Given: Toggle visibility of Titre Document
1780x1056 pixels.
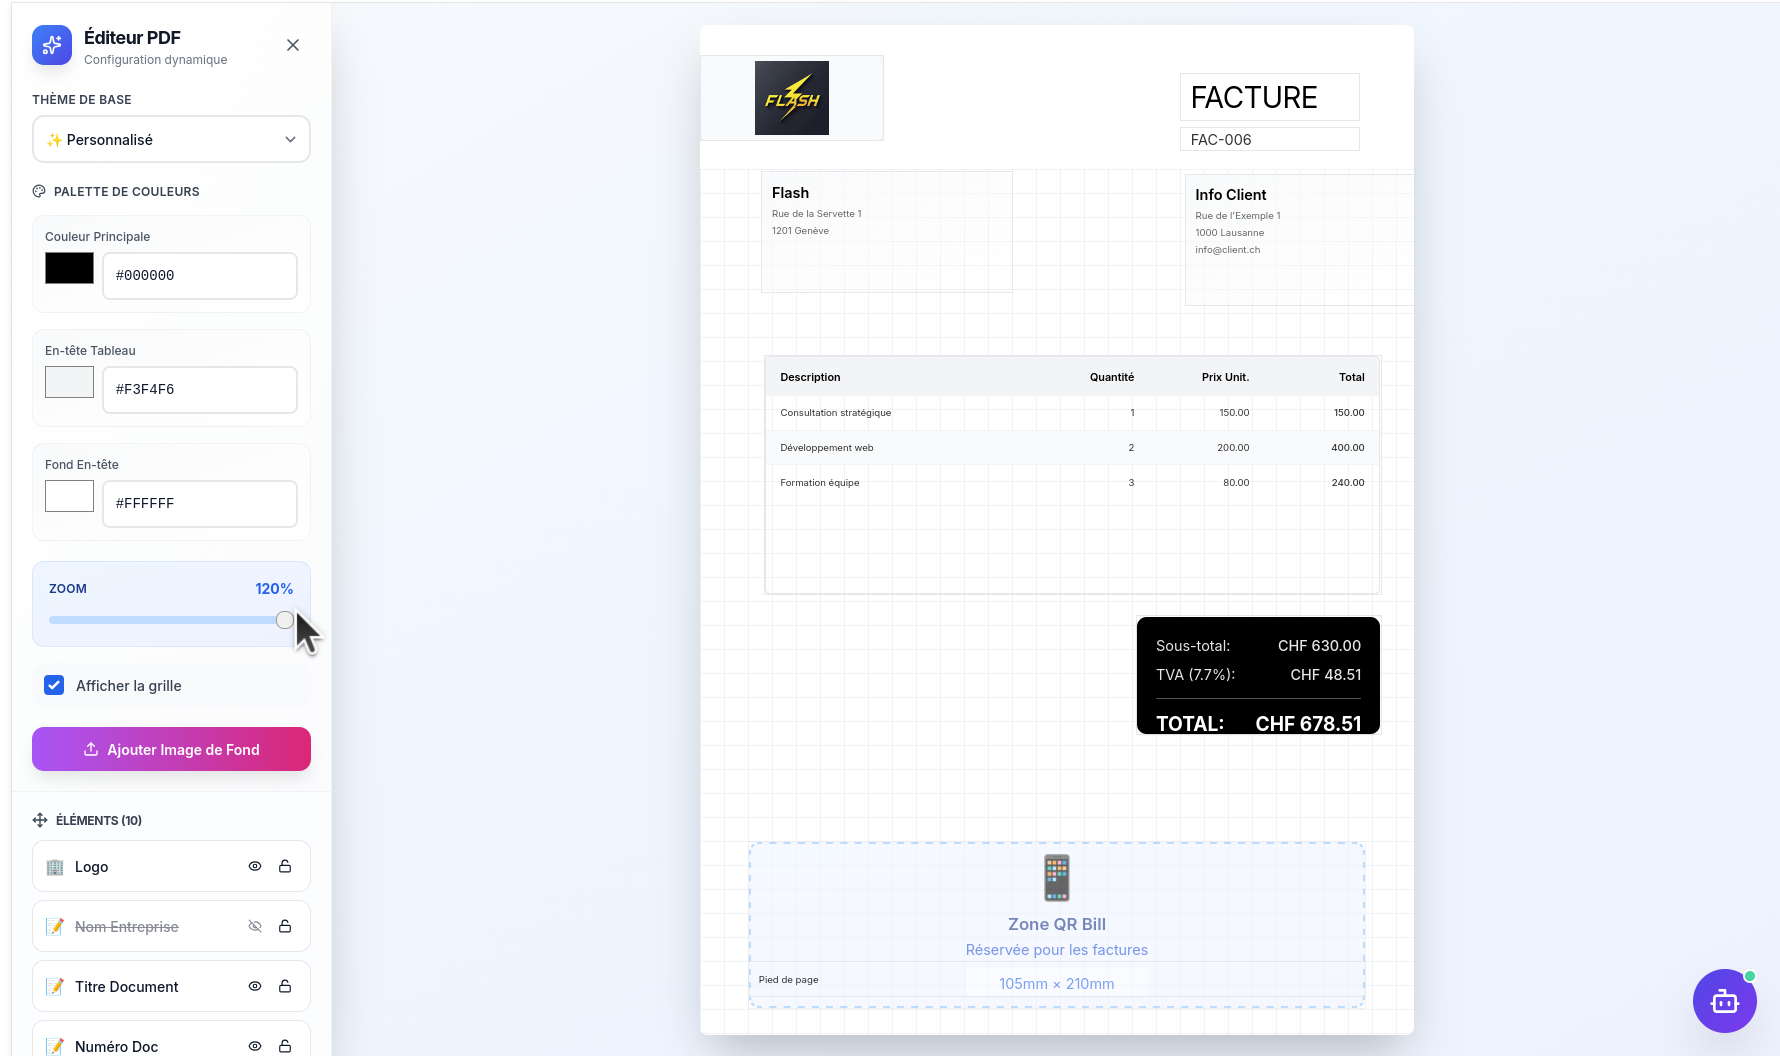Looking at the screenshot, I should (x=255, y=986).
